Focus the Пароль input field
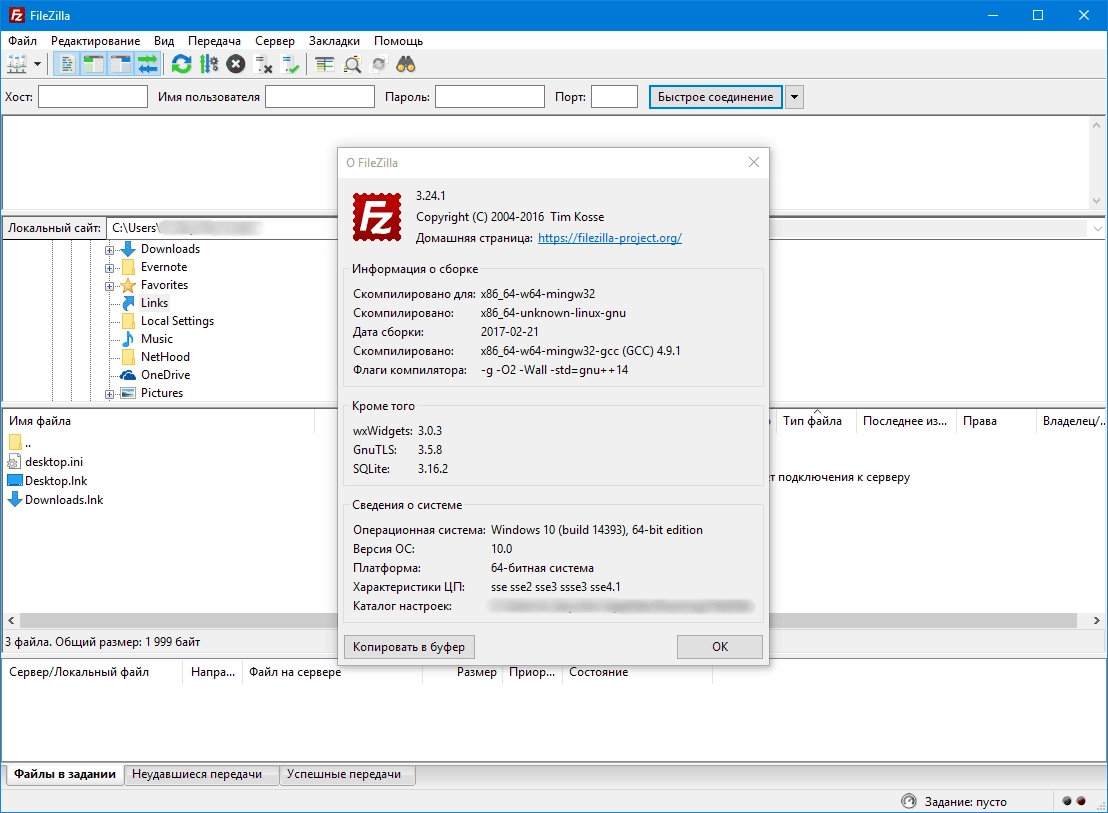The height and width of the screenshot is (813, 1108). tap(490, 97)
